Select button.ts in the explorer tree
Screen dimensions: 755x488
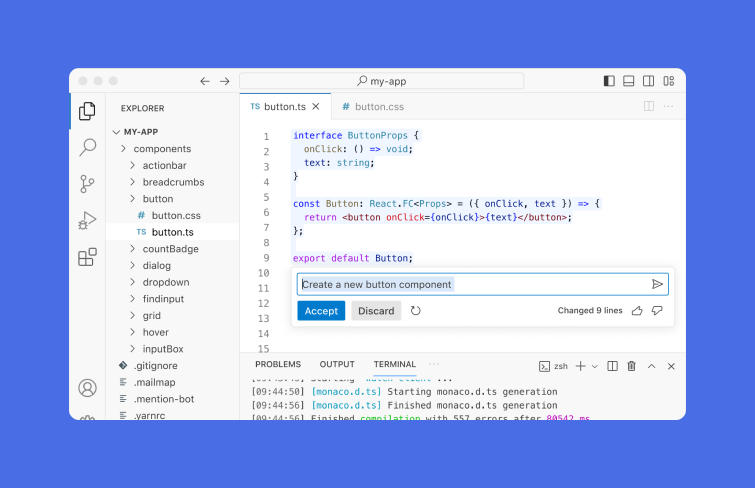172,232
